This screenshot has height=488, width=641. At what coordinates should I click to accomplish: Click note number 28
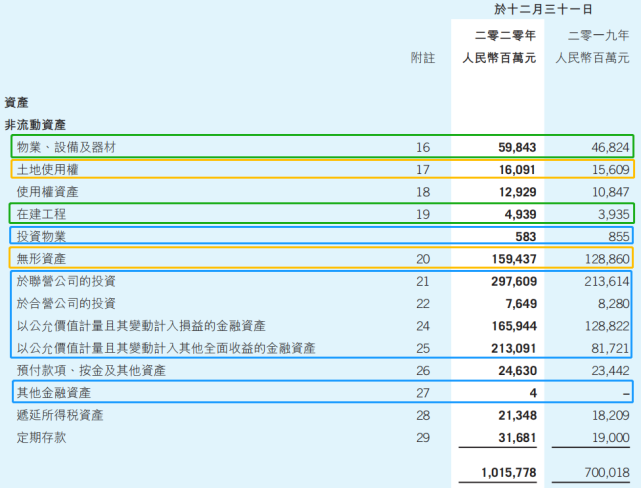[423, 415]
